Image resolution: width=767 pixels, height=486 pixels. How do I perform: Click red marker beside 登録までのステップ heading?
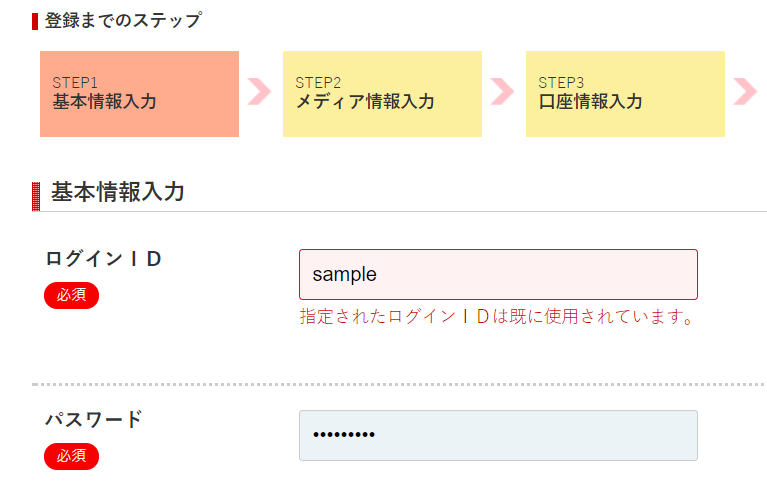pos(35,21)
